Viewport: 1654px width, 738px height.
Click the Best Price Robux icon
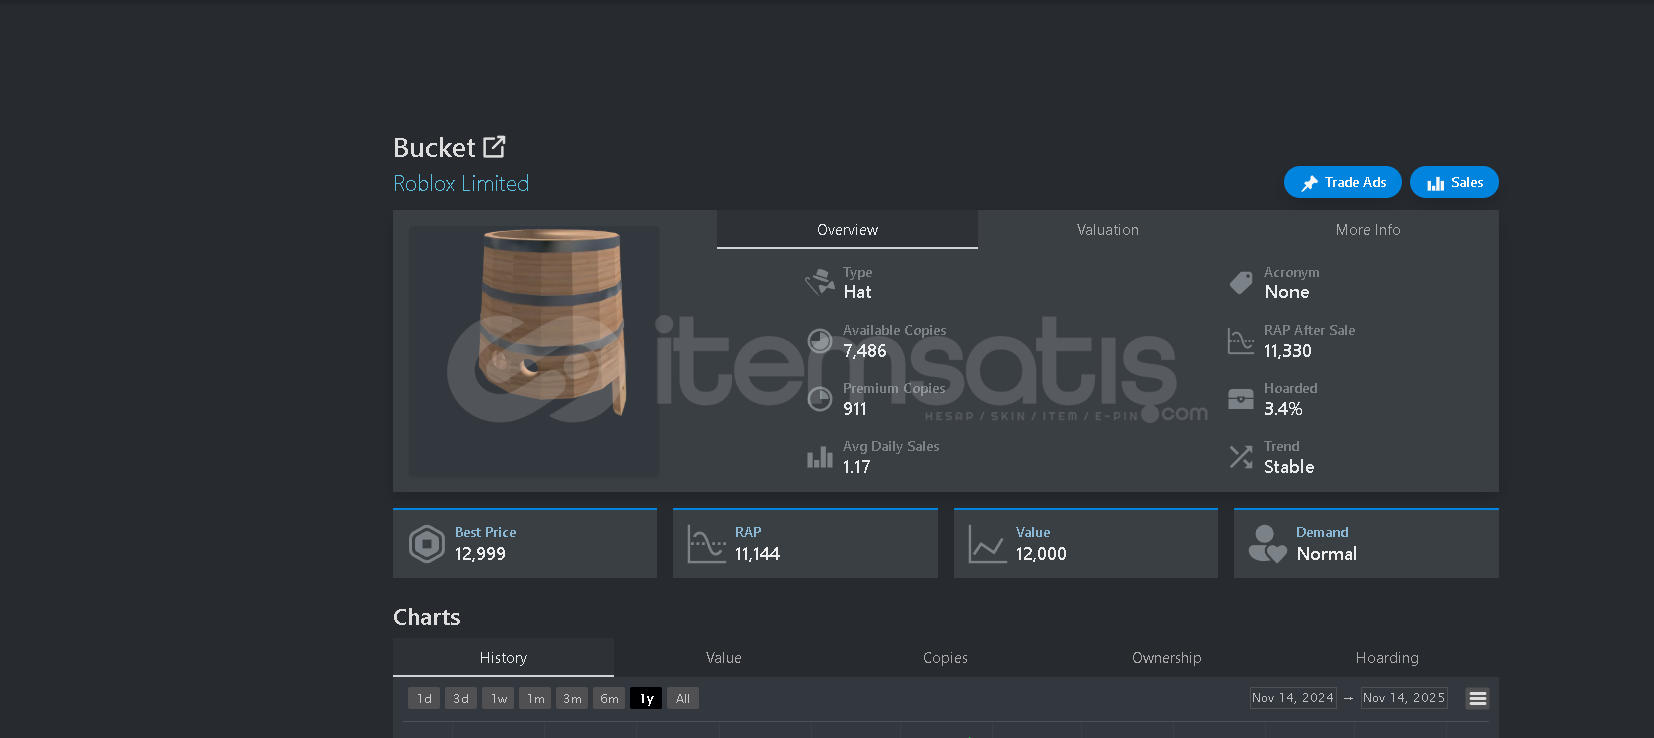(427, 544)
